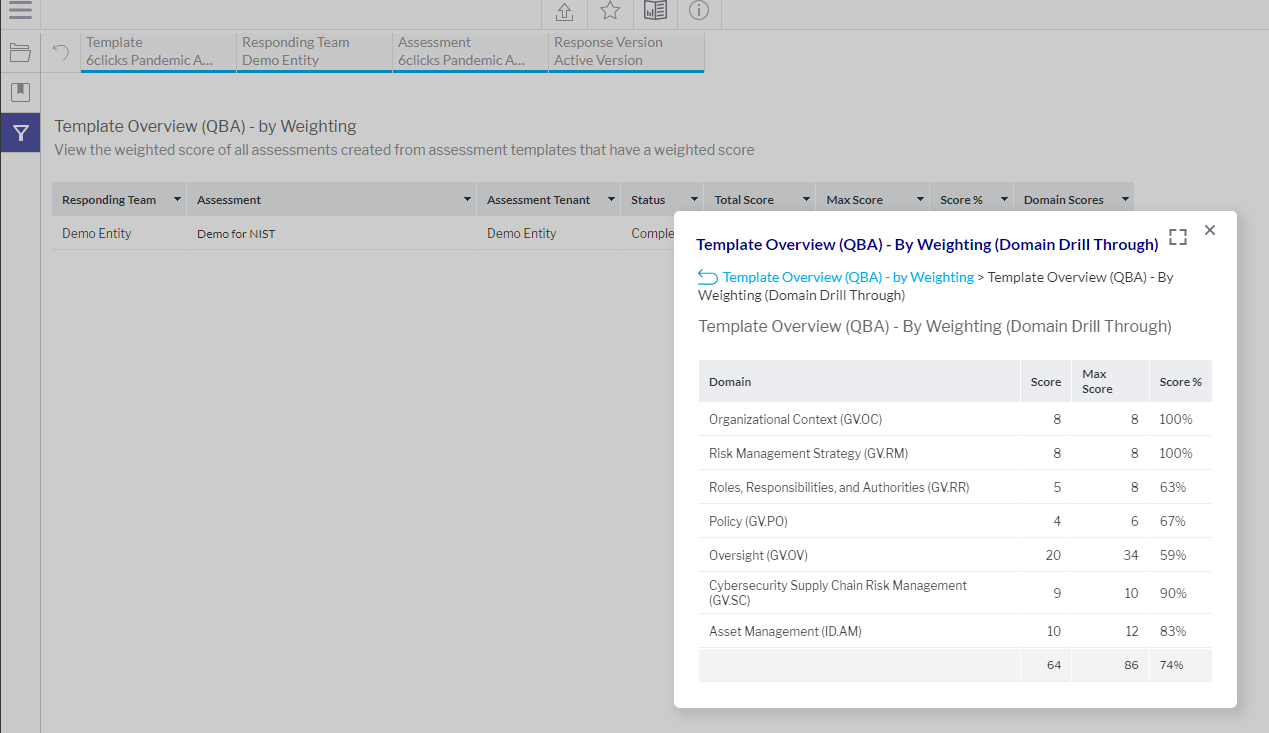
Task: Open the Responding Team filter tab
Action: pos(314,52)
